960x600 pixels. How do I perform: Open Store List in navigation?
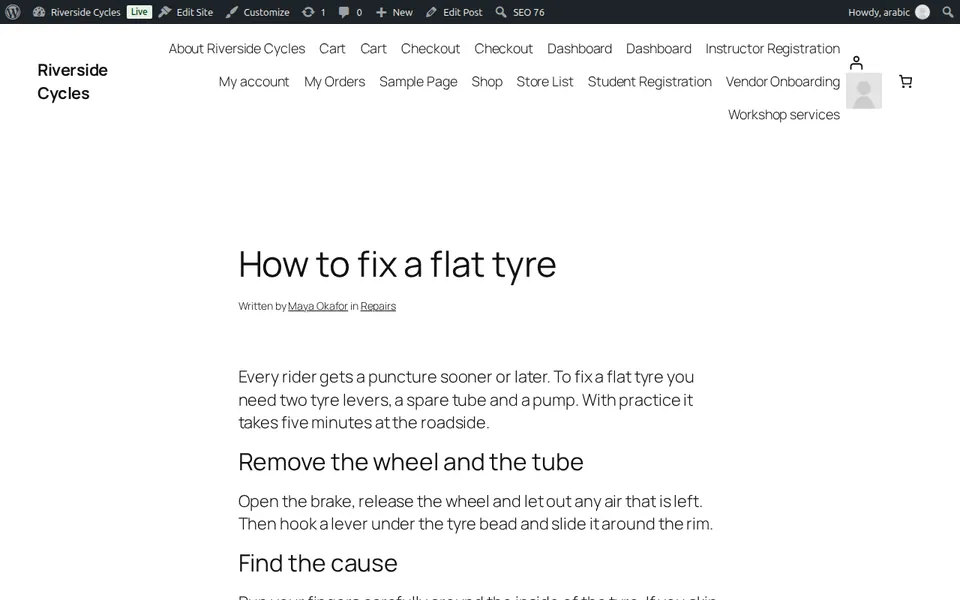pos(545,81)
